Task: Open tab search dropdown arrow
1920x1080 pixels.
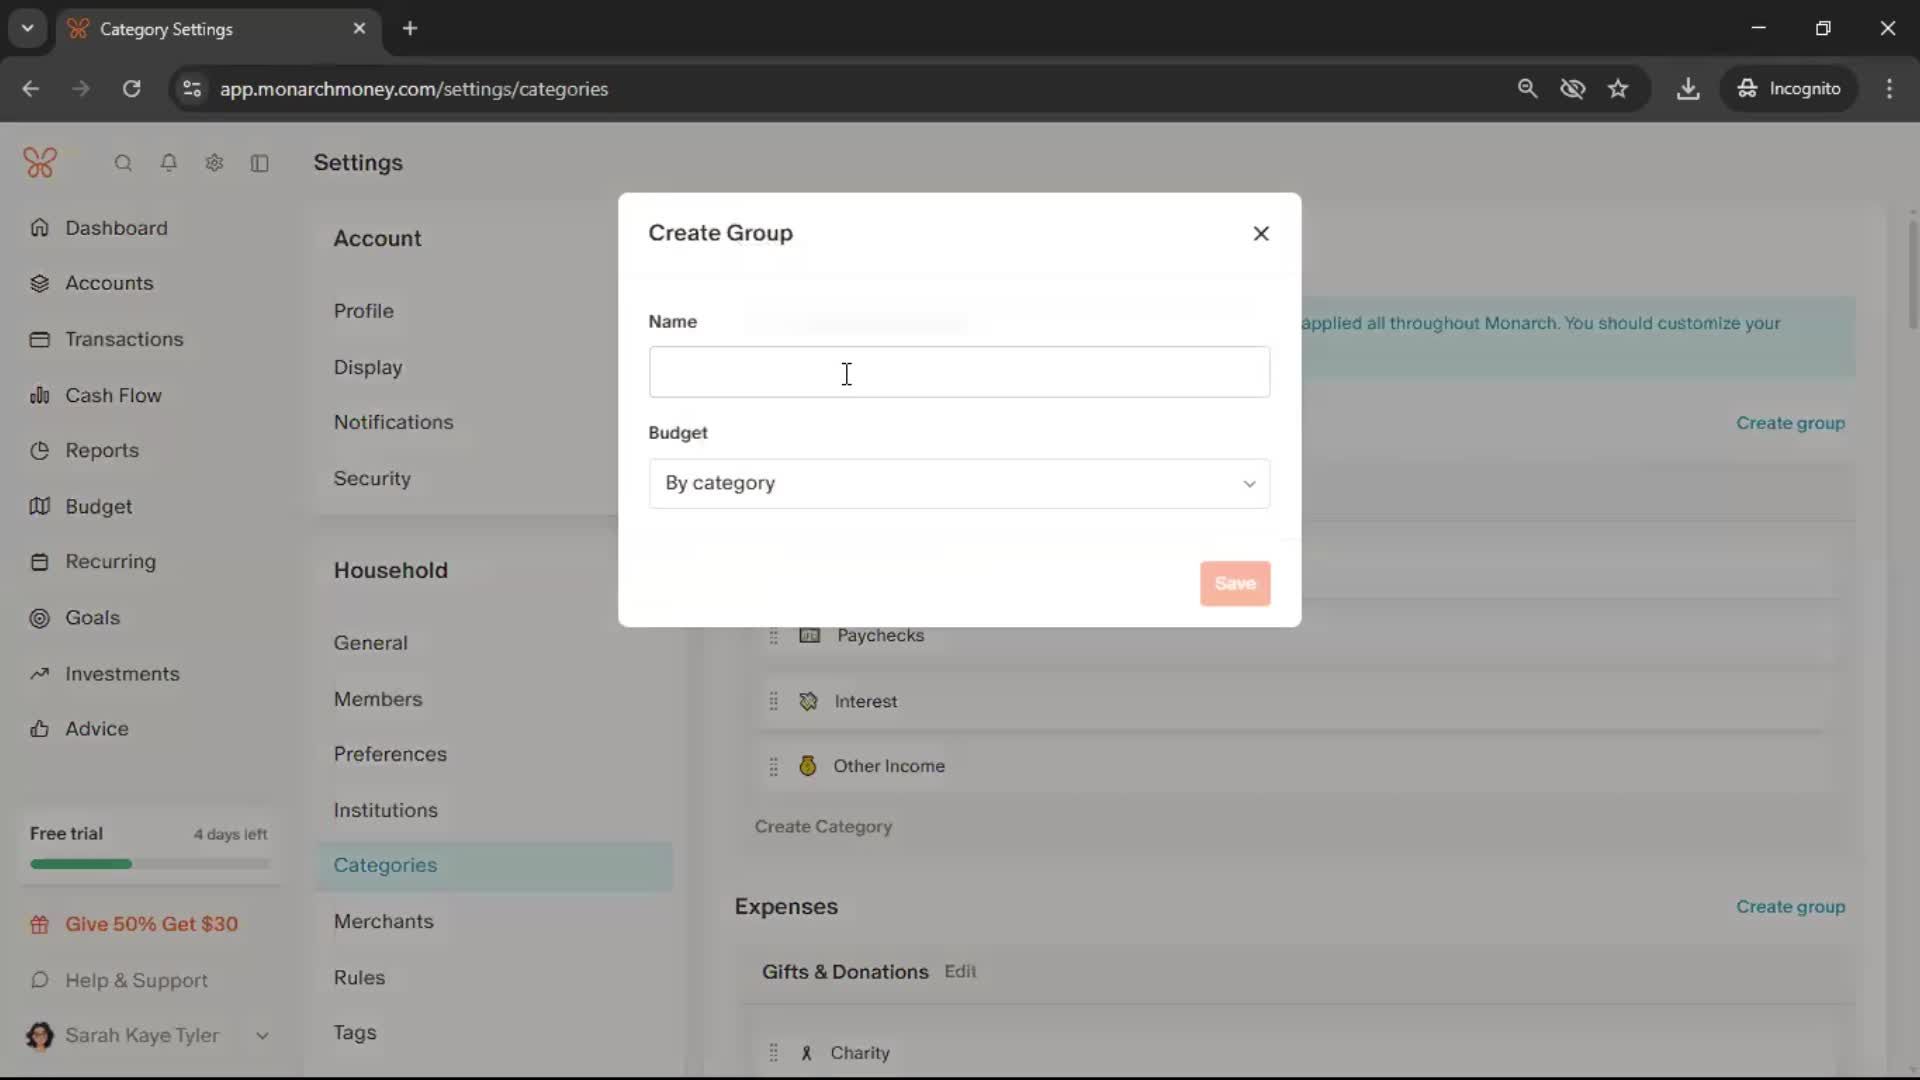Action: pos(28,28)
